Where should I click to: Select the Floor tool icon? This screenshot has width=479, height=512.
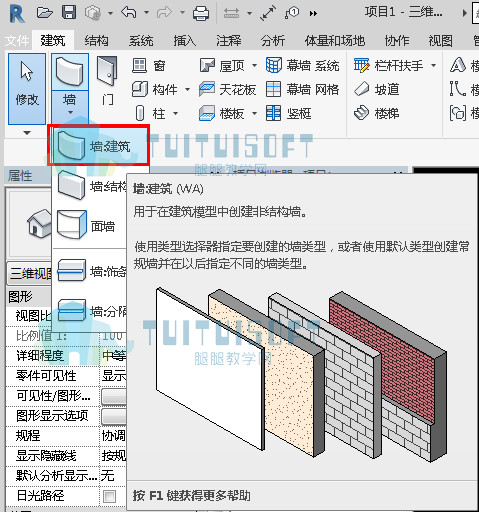pyautogui.click(x=207, y=113)
